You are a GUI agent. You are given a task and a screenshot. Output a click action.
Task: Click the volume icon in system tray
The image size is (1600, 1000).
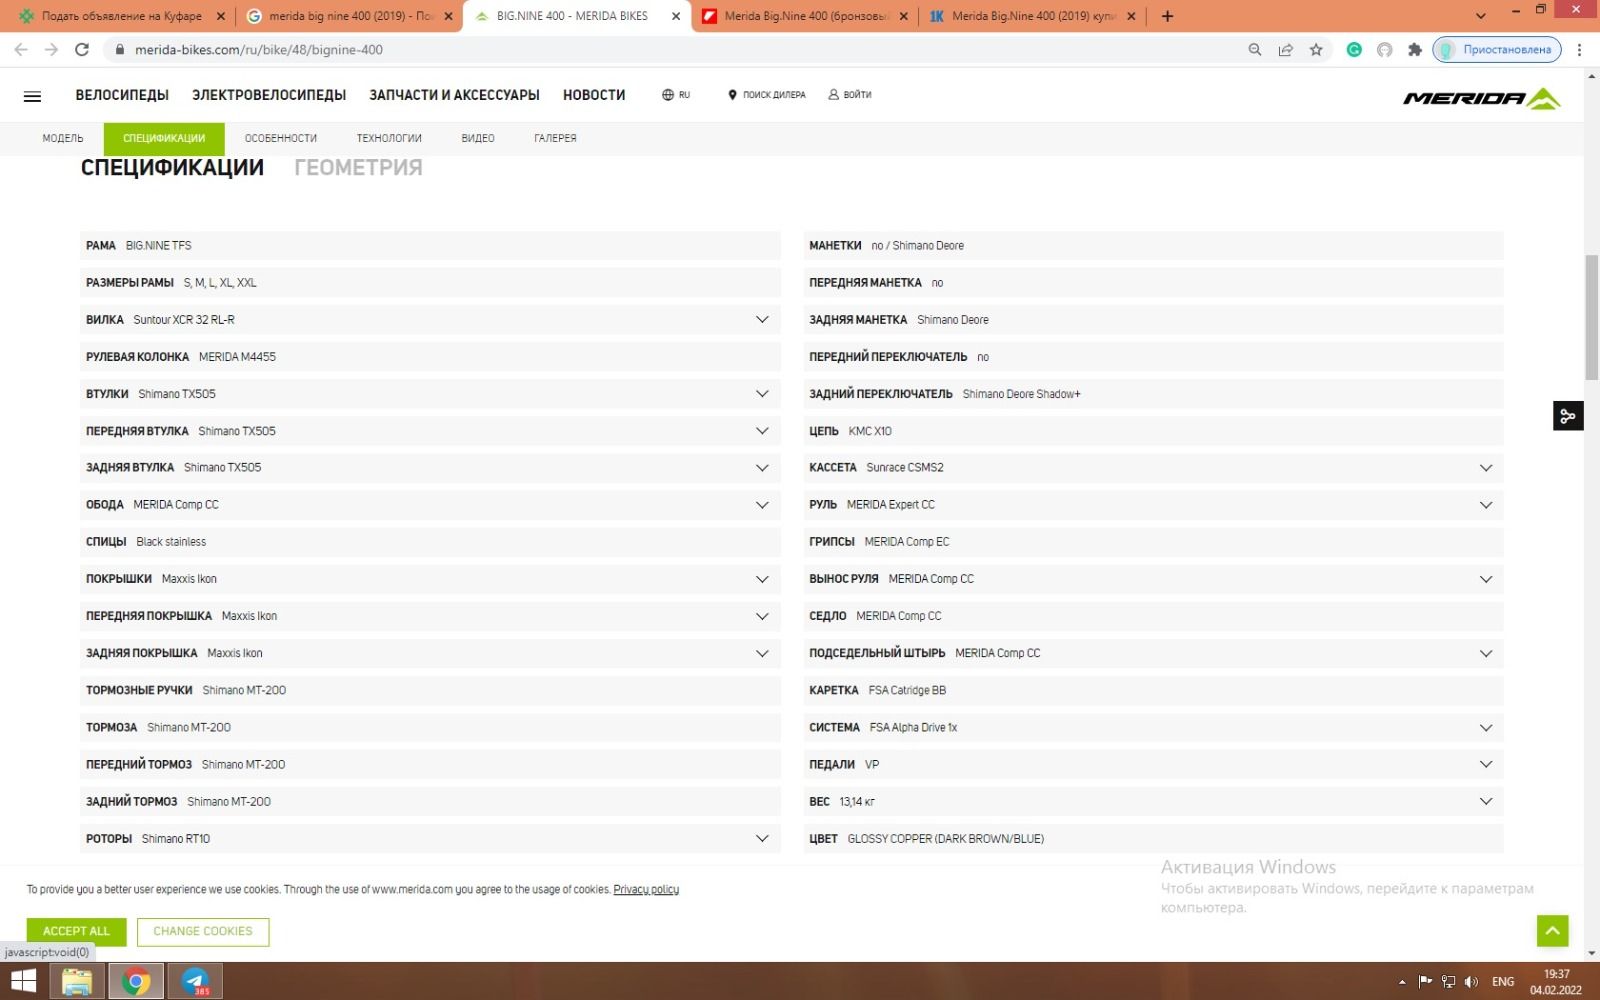[x=1471, y=982]
